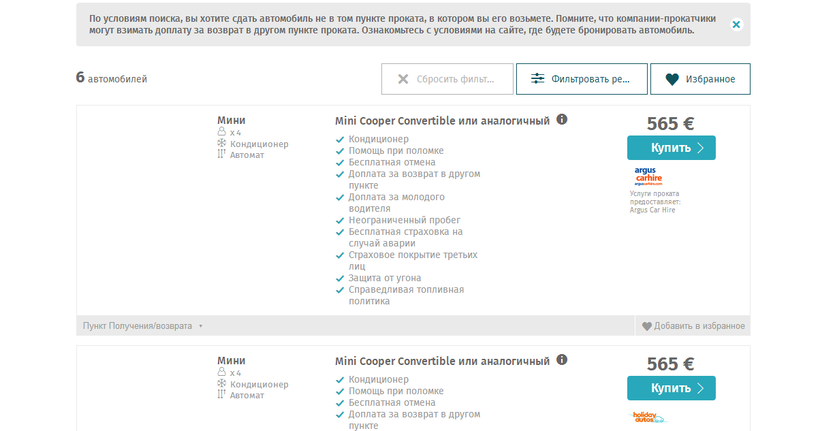This screenshot has width=820, height=431.
Task: Add the first car to favorites
Action: pos(693,326)
